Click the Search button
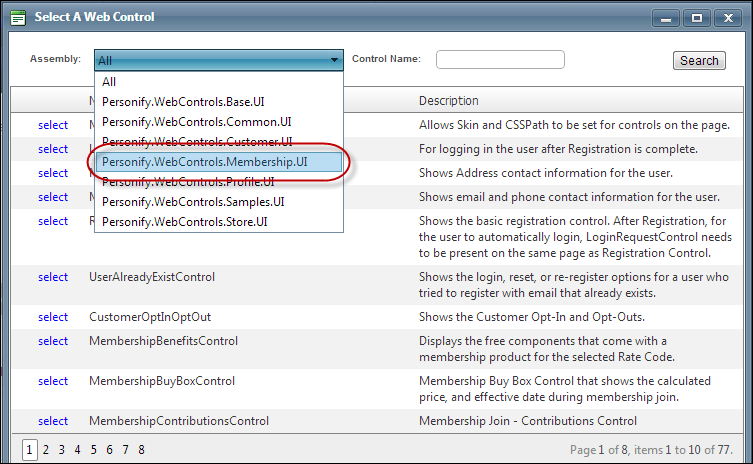The width and height of the screenshot is (753, 464). [x=699, y=61]
